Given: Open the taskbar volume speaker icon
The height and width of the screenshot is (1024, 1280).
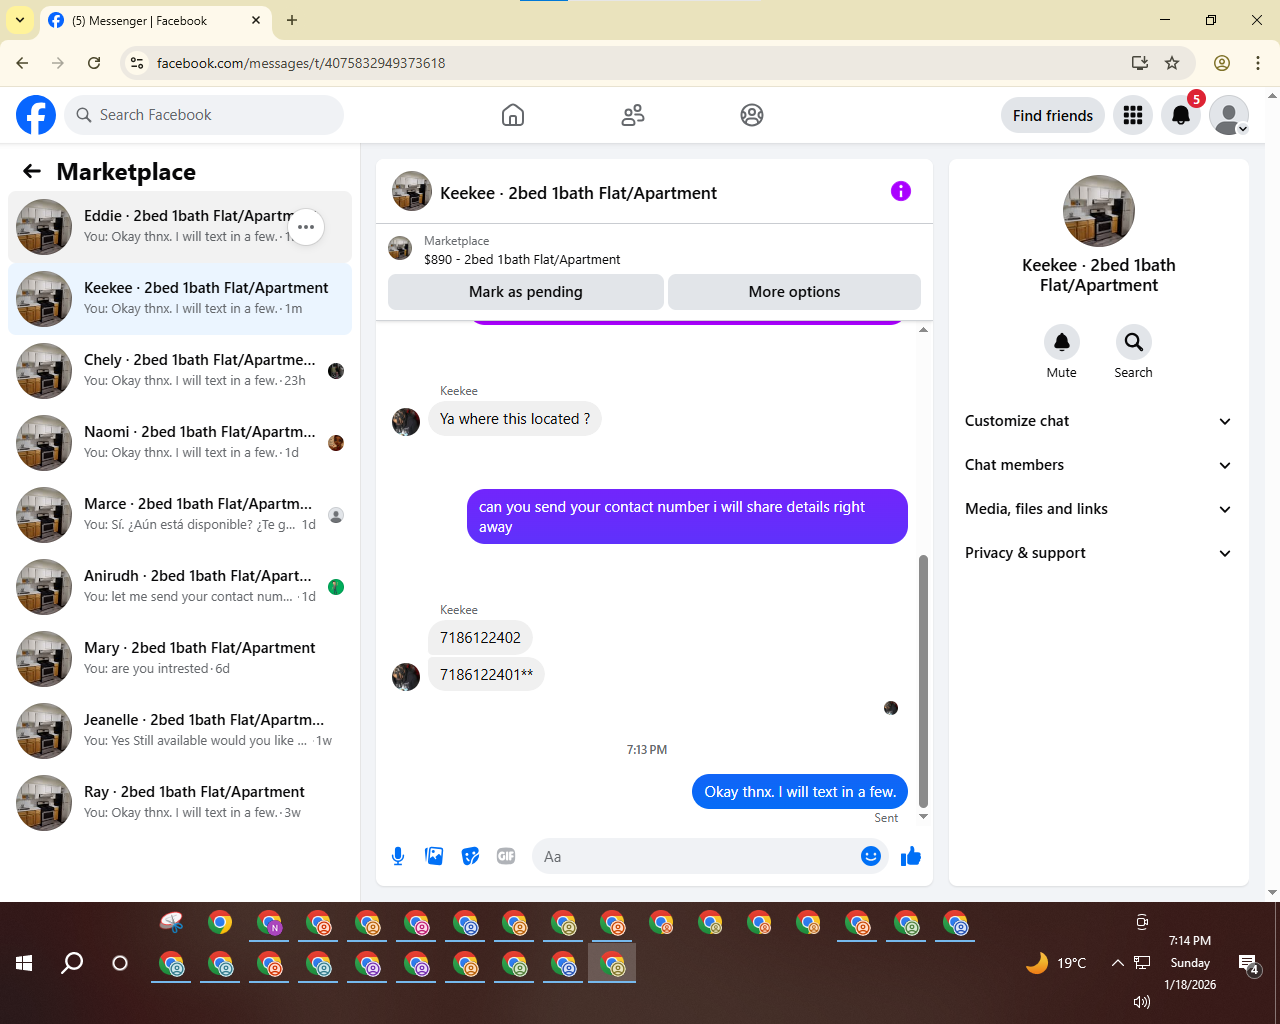Looking at the screenshot, I should point(1141,1002).
